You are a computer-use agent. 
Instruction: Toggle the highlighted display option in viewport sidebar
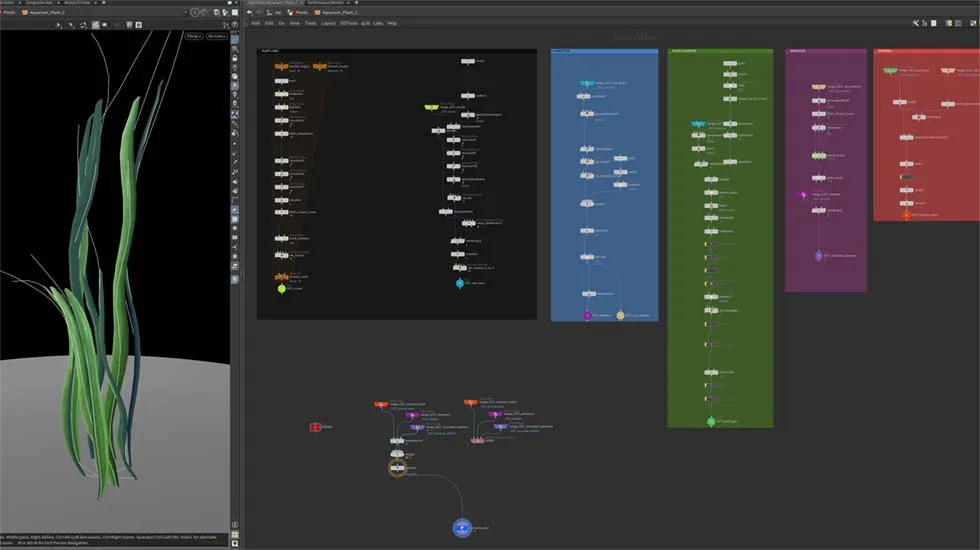pos(235,211)
